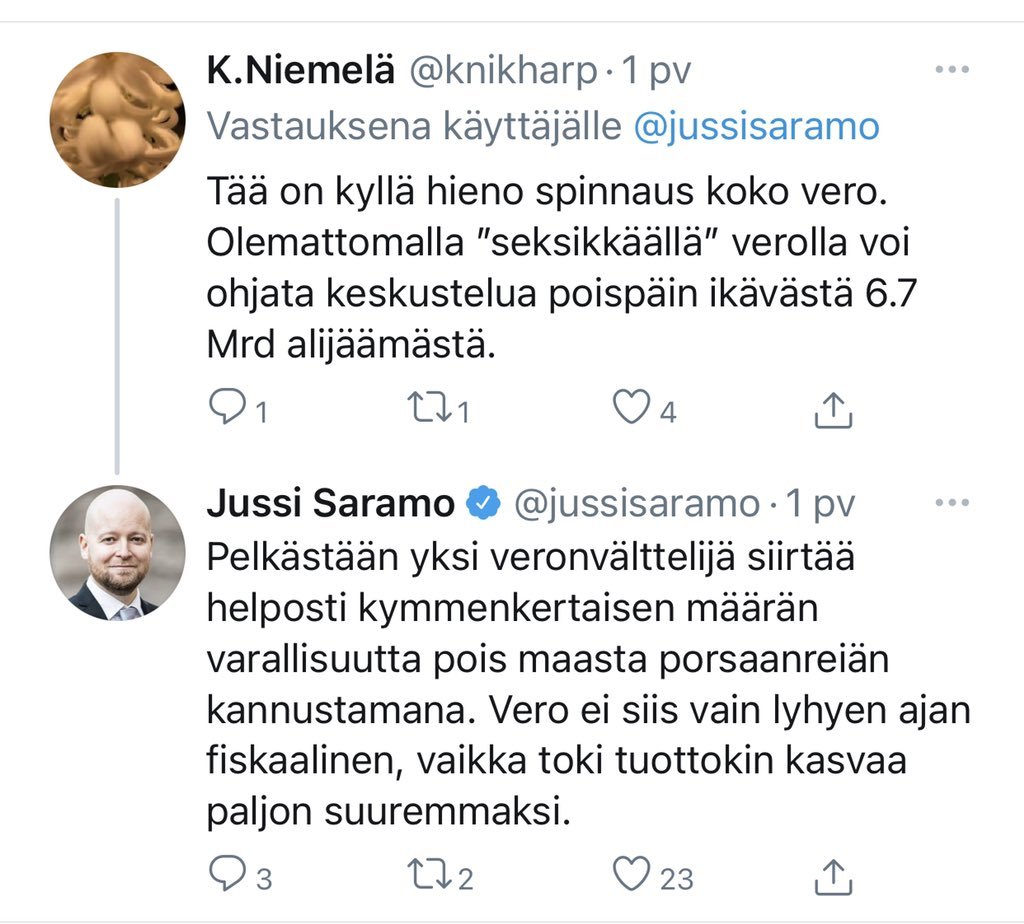Open K.Niemelä's profile picture
The height and width of the screenshot is (924, 1024).
coord(117,120)
